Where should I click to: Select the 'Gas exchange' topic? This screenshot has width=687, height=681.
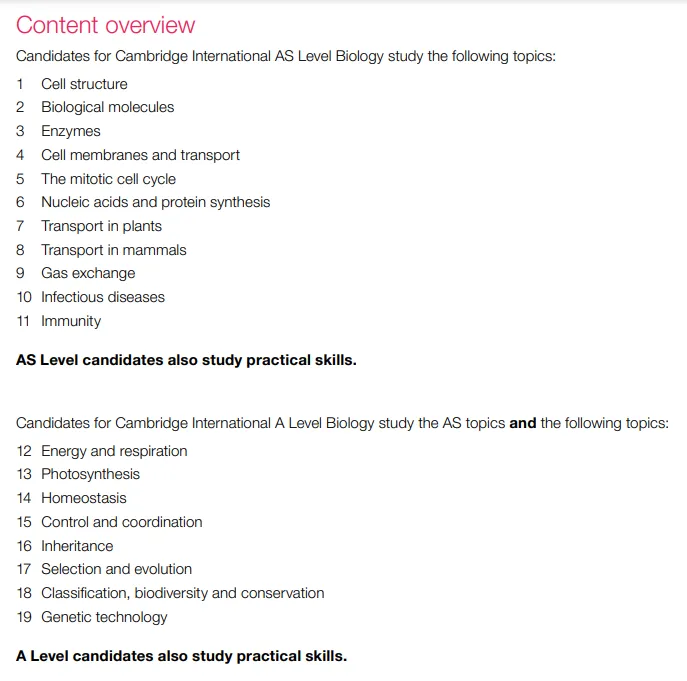tap(88, 273)
